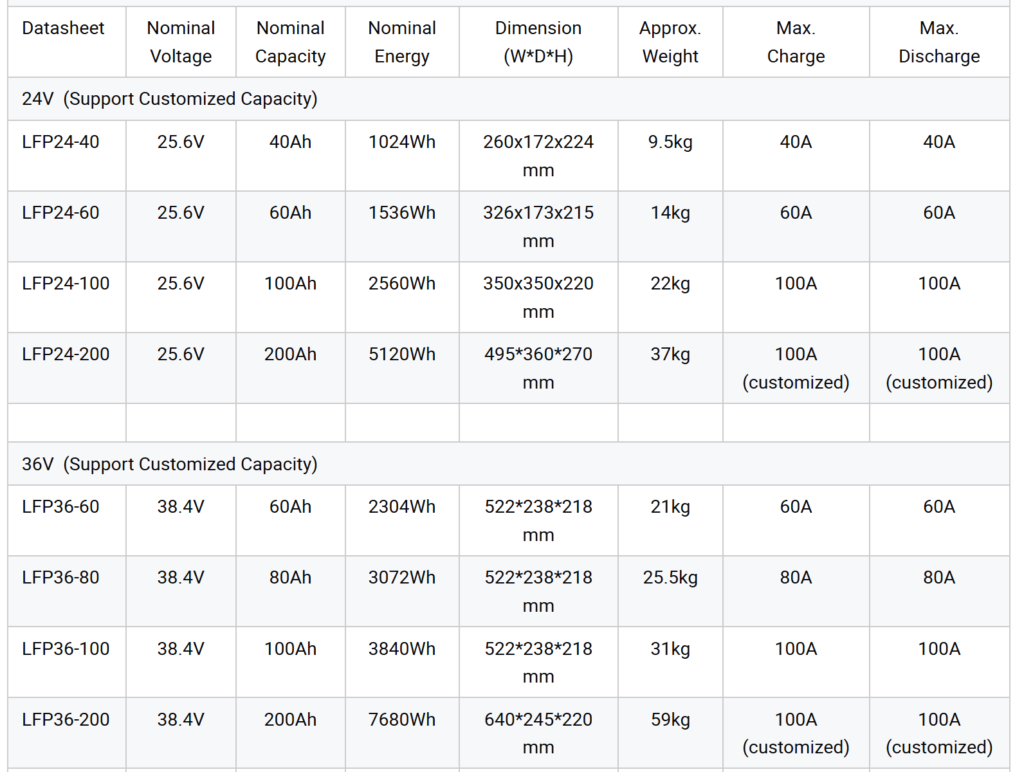This screenshot has width=1024, height=772.
Task: Select the Dimension (W*D*H) header cell
Action: pyautogui.click(x=538, y=42)
